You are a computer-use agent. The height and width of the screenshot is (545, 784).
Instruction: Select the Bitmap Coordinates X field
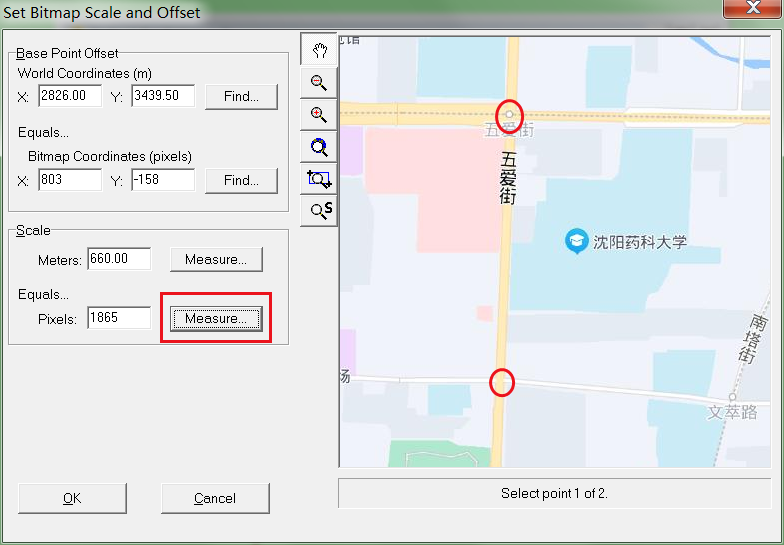tap(70, 180)
